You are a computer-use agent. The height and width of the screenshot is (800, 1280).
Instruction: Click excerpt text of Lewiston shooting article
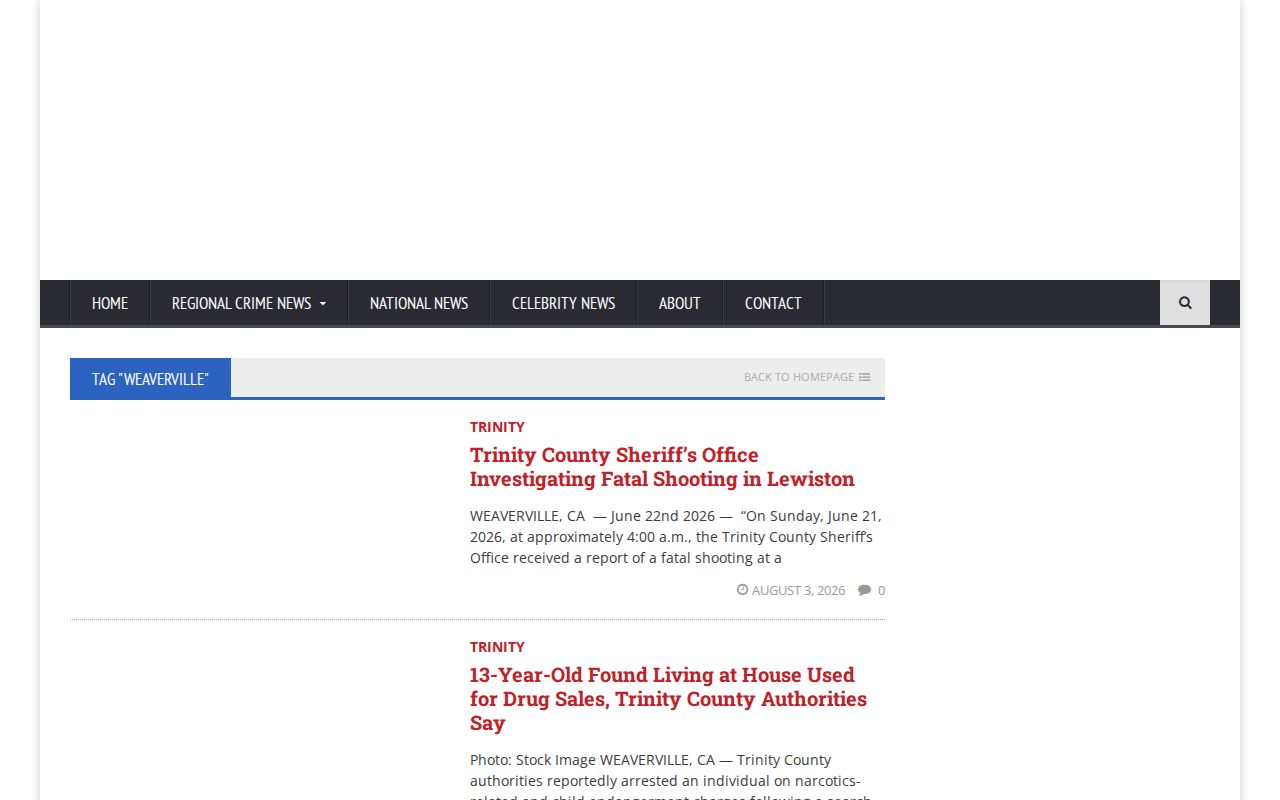676,537
